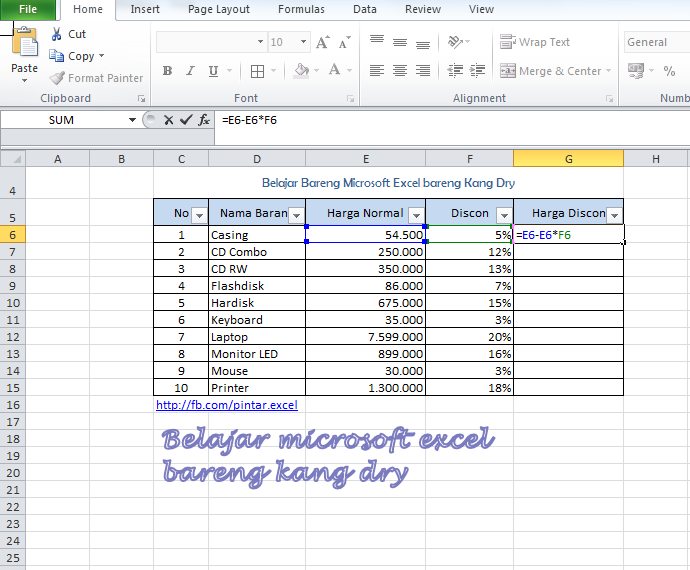Click the Select All corner button
The width and height of the screenshot is (690, 570).
pyautogui.click(x=13, y=158)
